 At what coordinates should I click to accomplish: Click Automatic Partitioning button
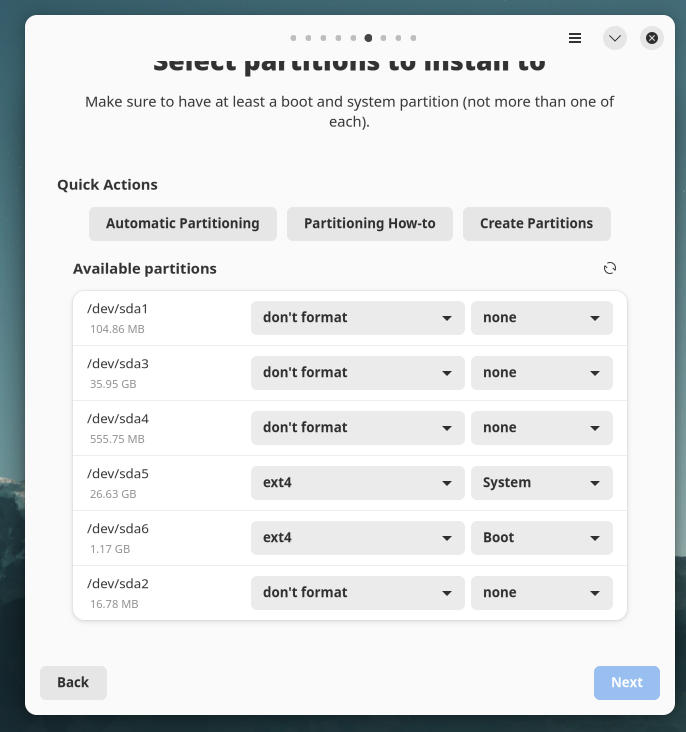click(183, 224)
